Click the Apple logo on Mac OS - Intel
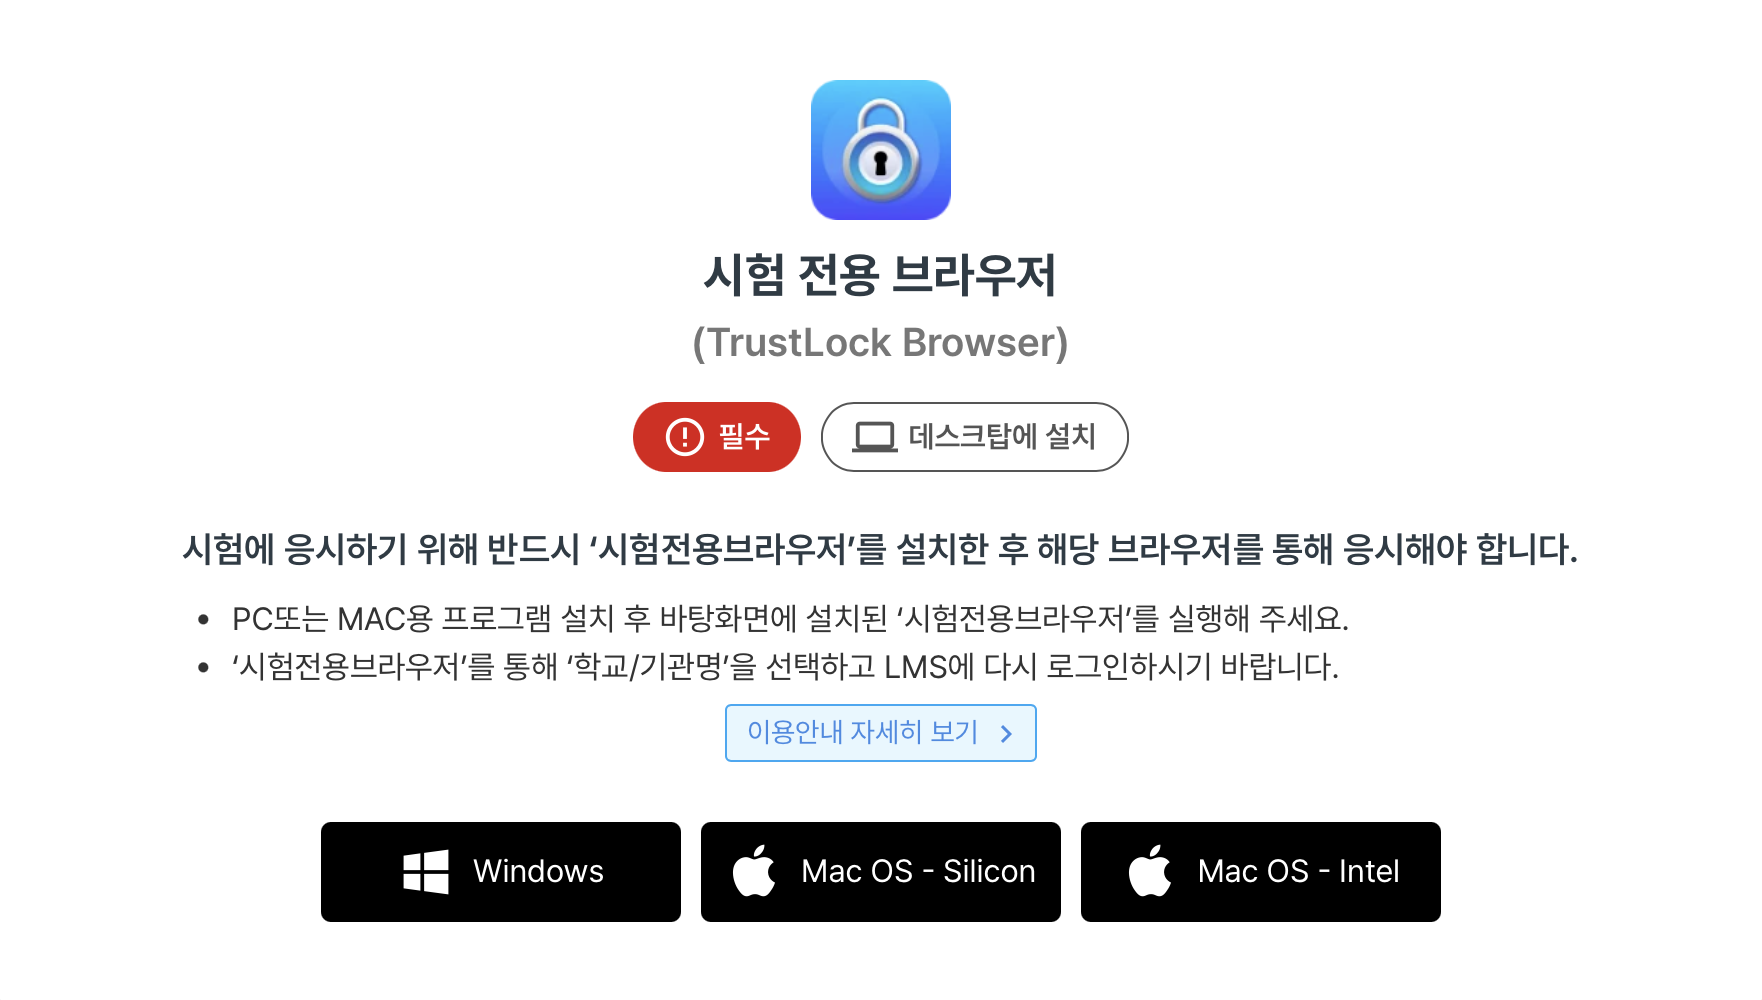 click(x=1150, y=870)
